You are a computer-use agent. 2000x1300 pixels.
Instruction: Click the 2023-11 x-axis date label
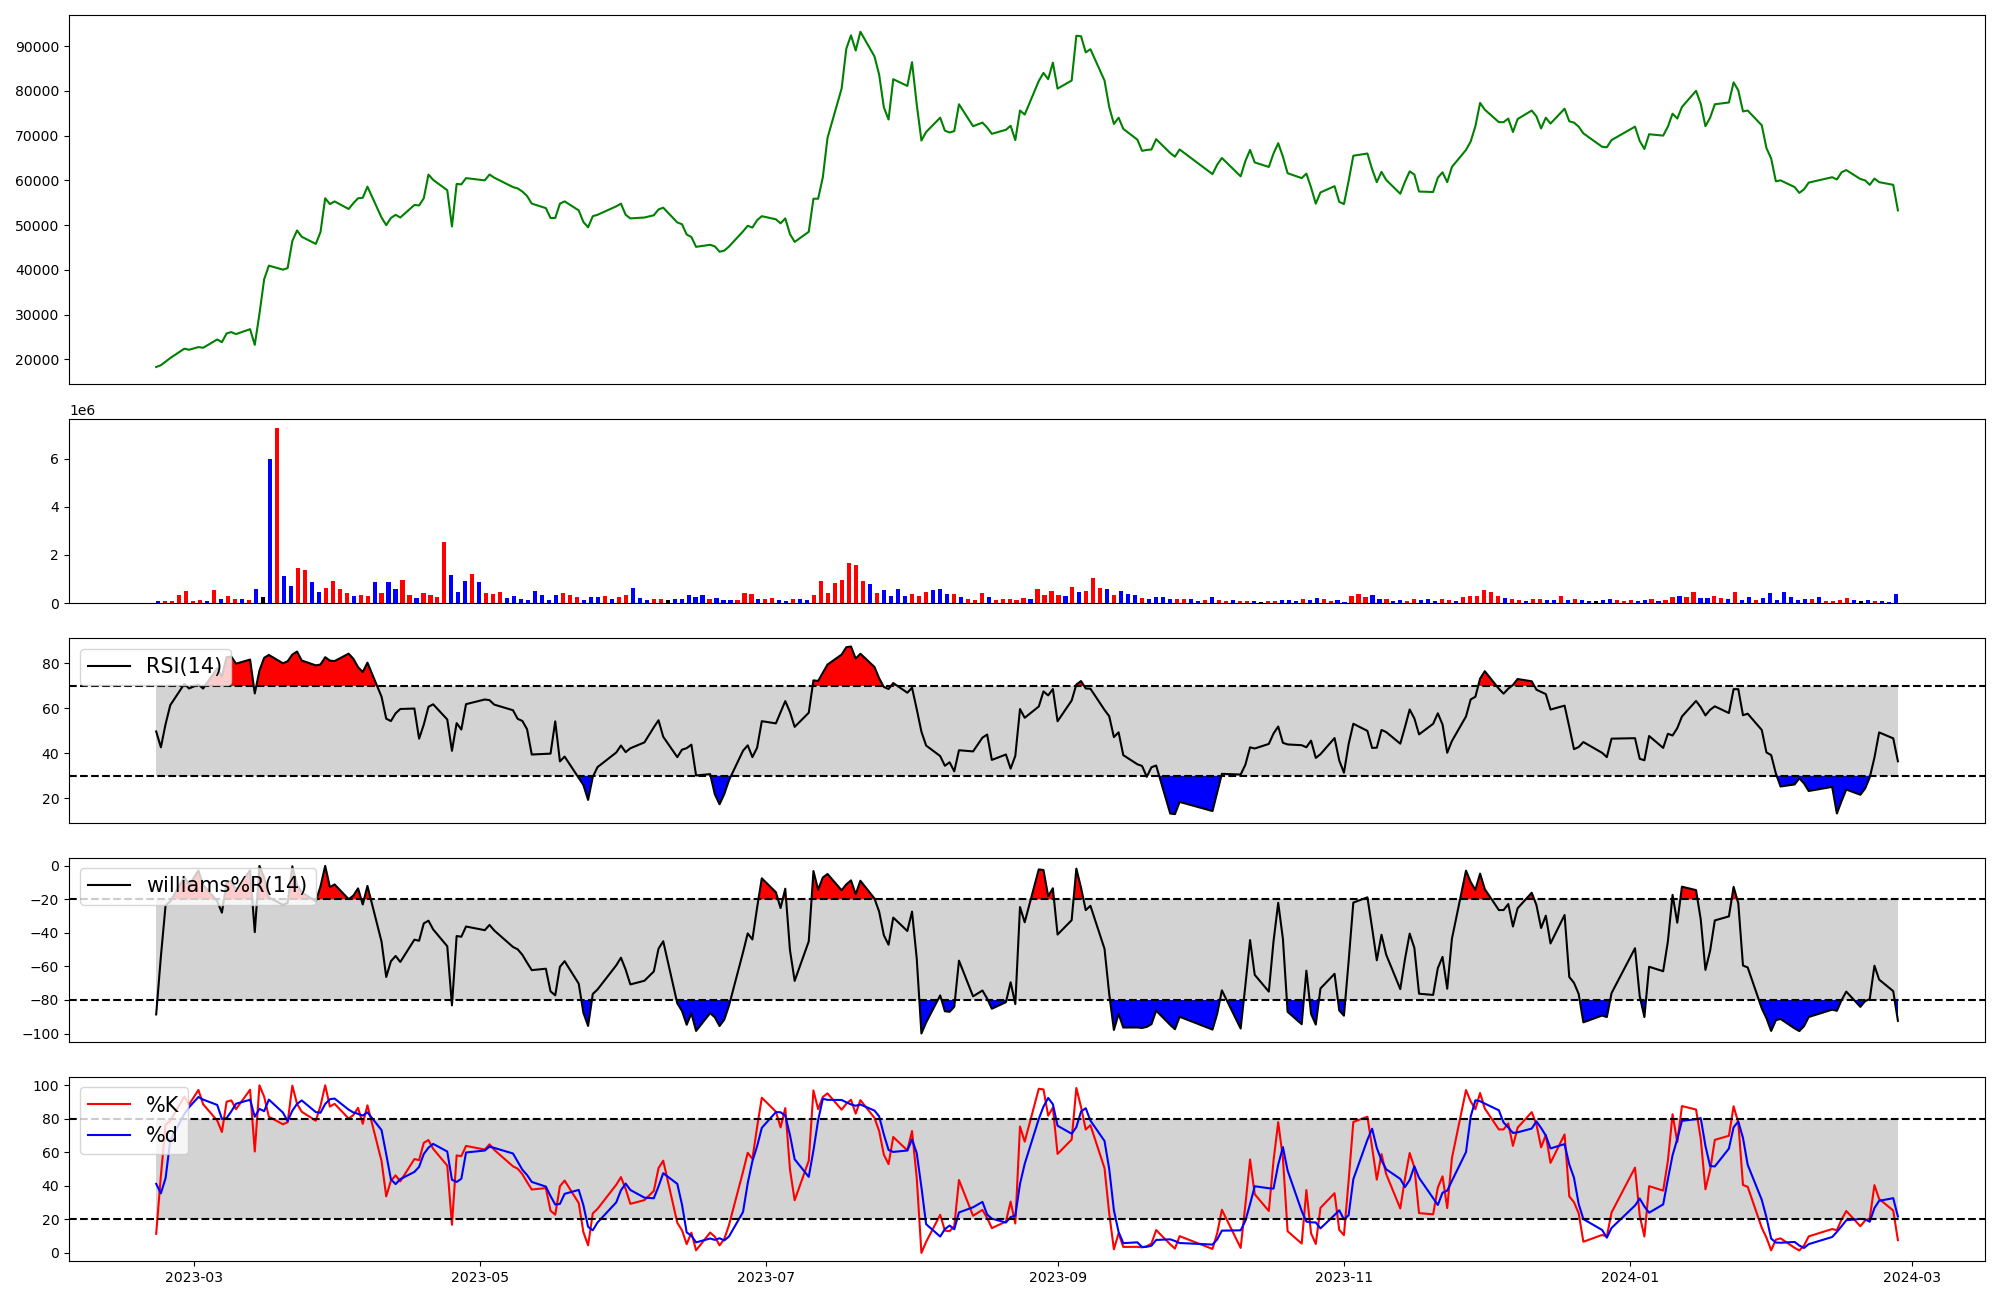click(x=1344, y=1277)
